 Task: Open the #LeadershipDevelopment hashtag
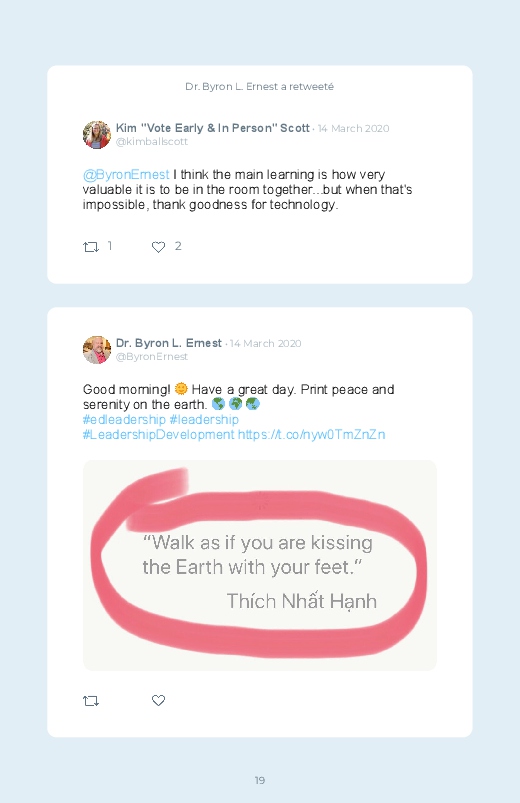[x=158, y=434]
